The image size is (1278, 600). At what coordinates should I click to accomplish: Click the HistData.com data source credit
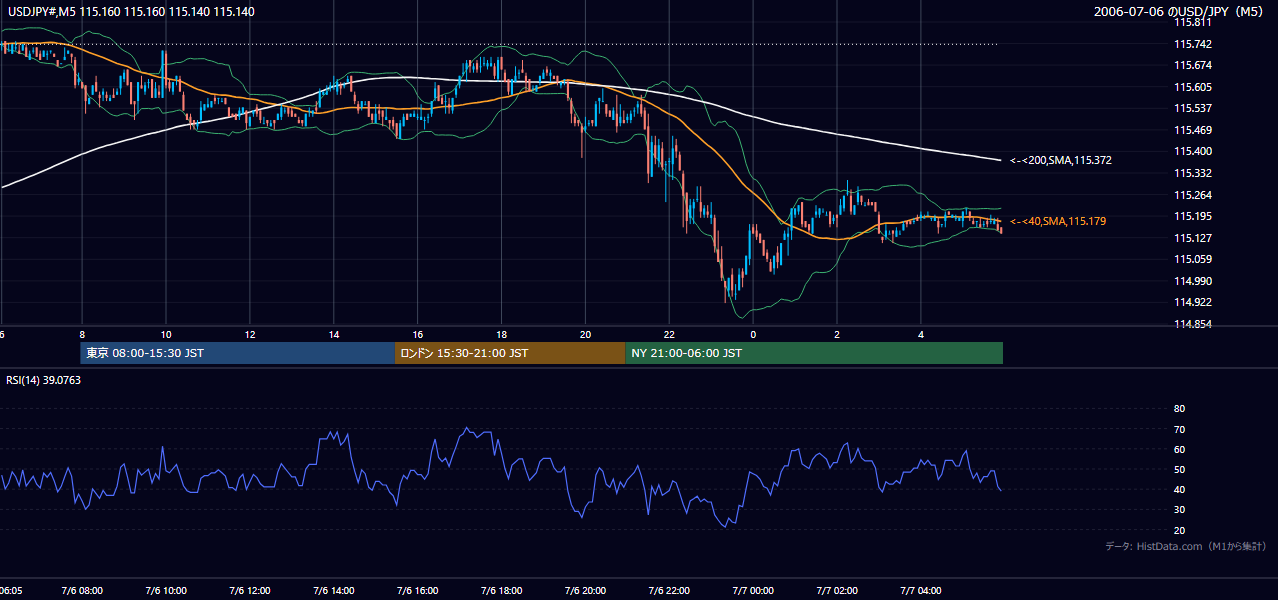point(1185,546)
